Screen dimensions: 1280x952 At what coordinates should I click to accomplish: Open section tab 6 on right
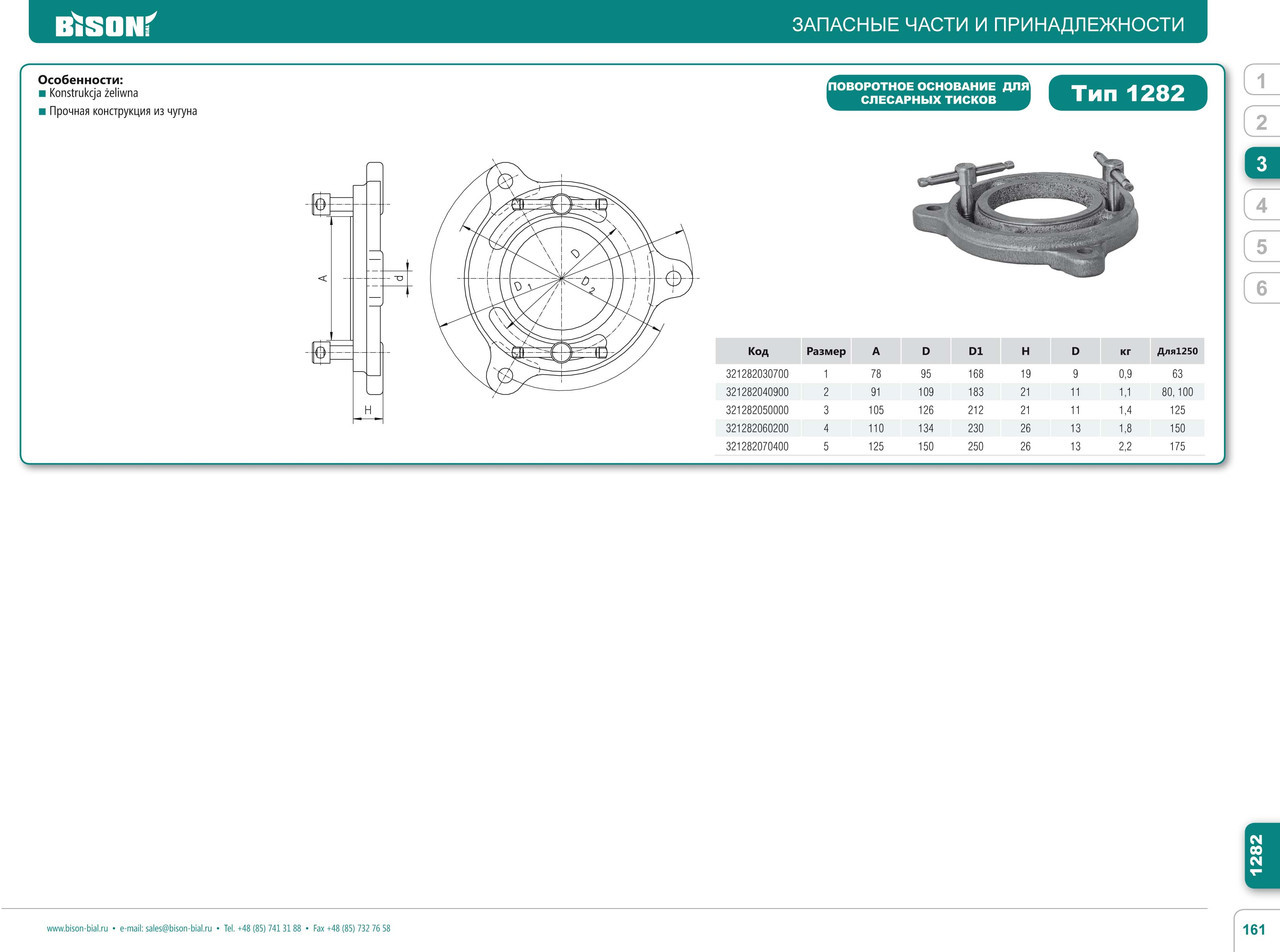[x=1262, y=288]
